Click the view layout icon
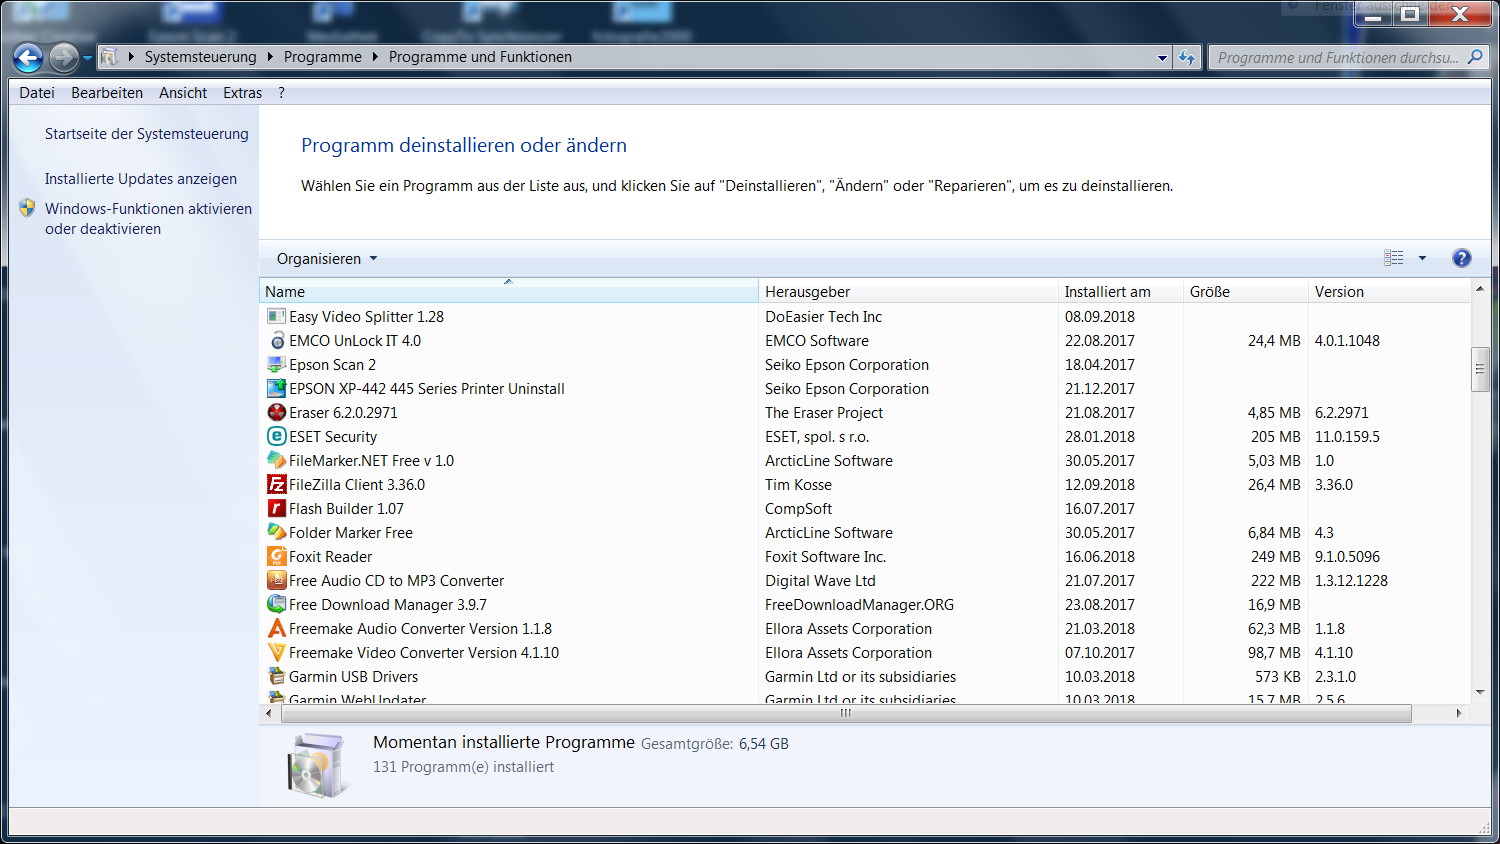1500x844 pixels. click(1394, 258)
